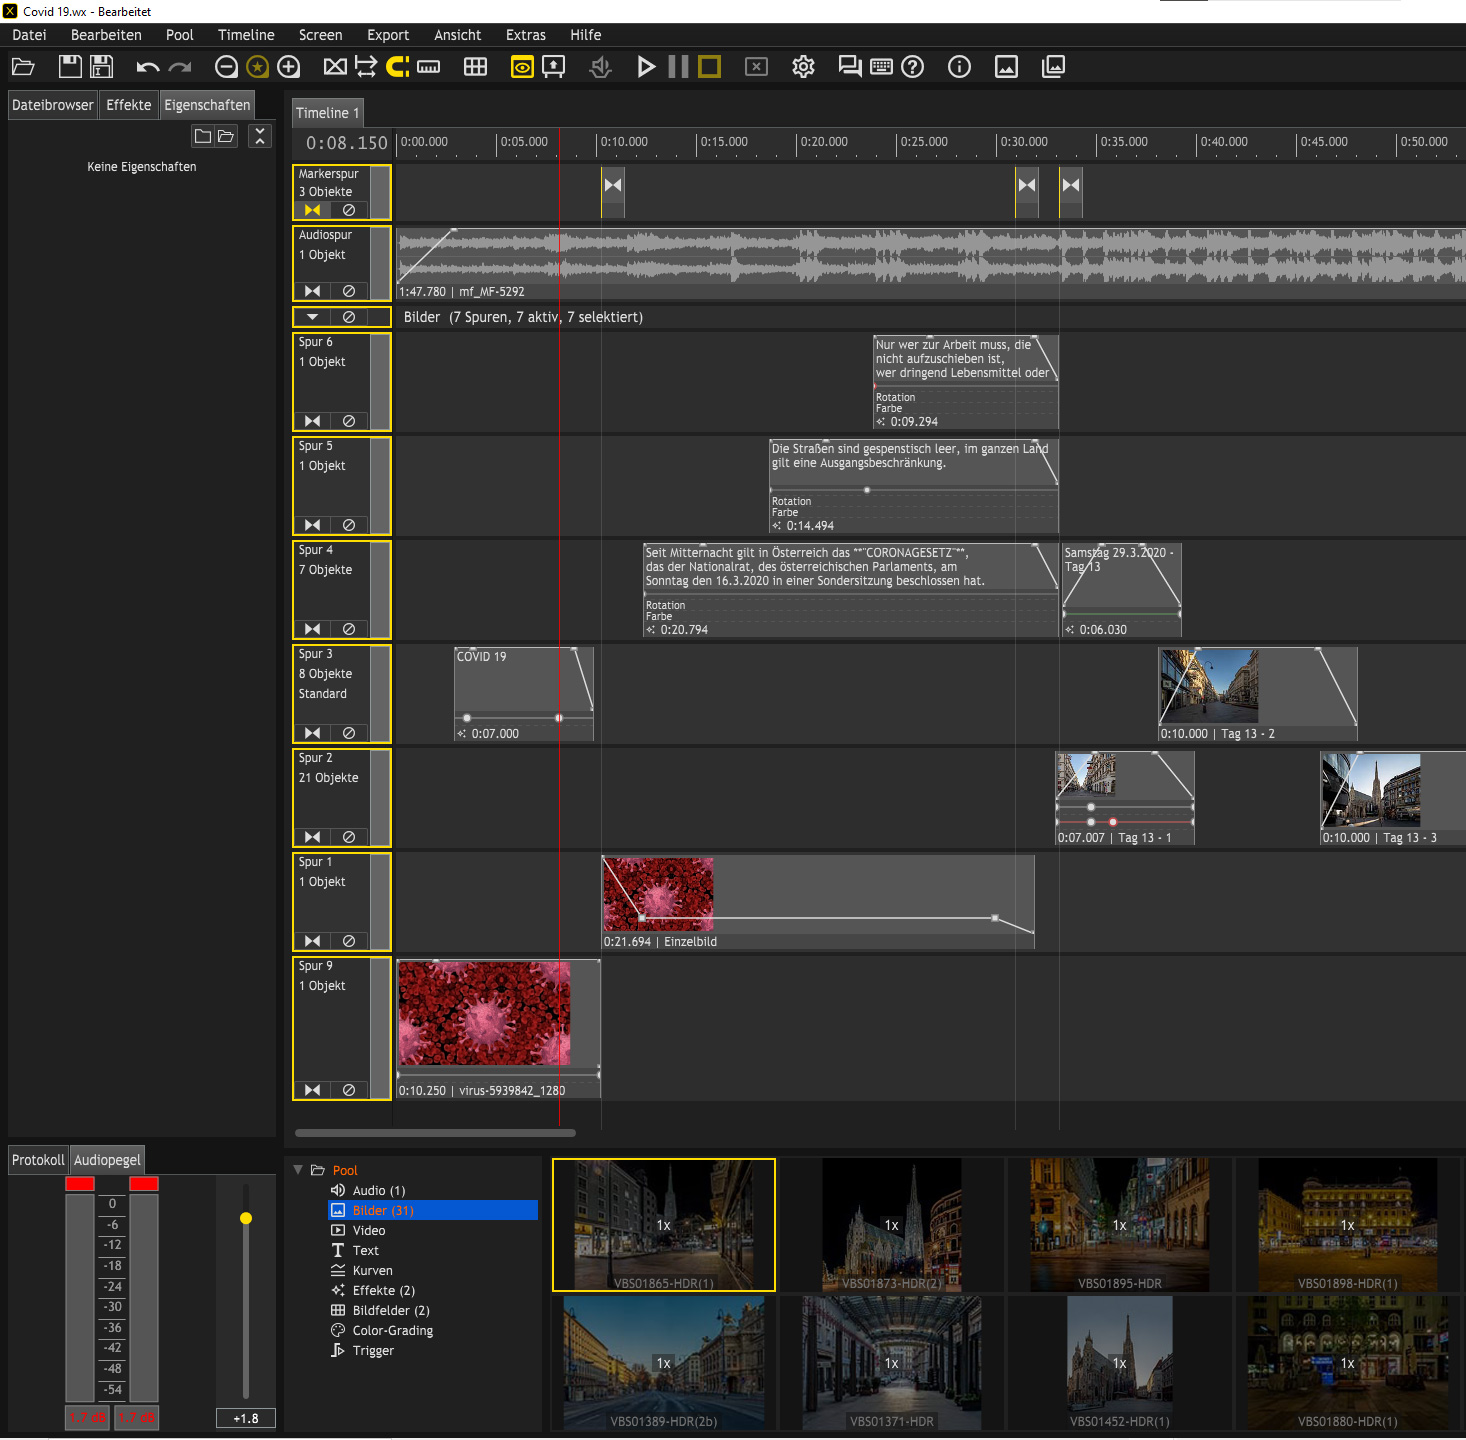Click the swap arrows toolbar icon

(x=366, y=67)
